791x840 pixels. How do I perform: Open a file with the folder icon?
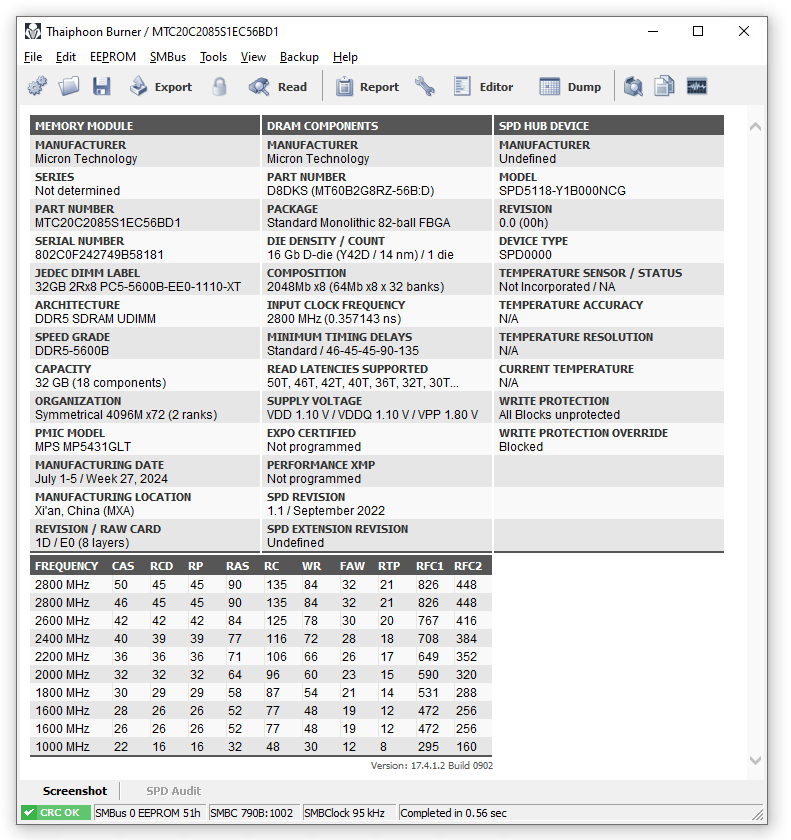69,86
